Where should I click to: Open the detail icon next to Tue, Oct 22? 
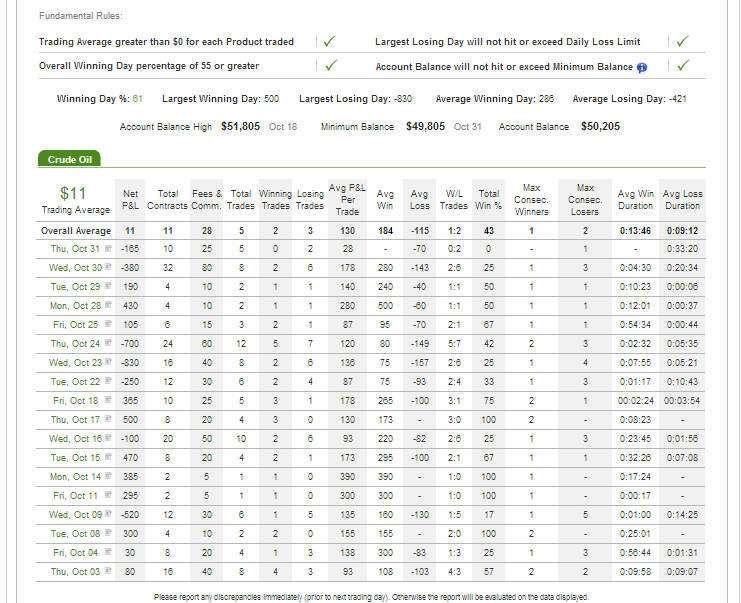108,381
